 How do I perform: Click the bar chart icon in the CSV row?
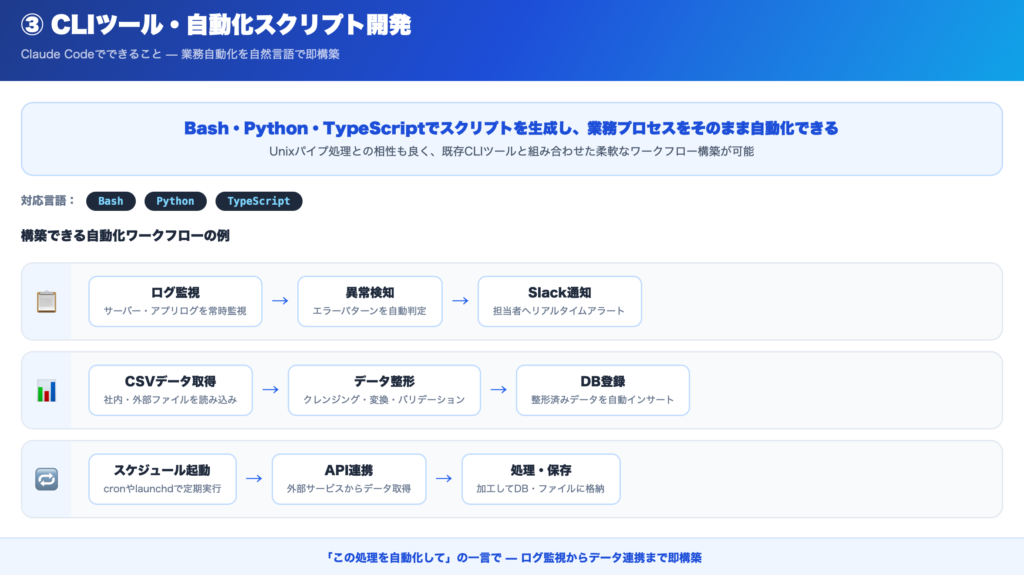46,390
